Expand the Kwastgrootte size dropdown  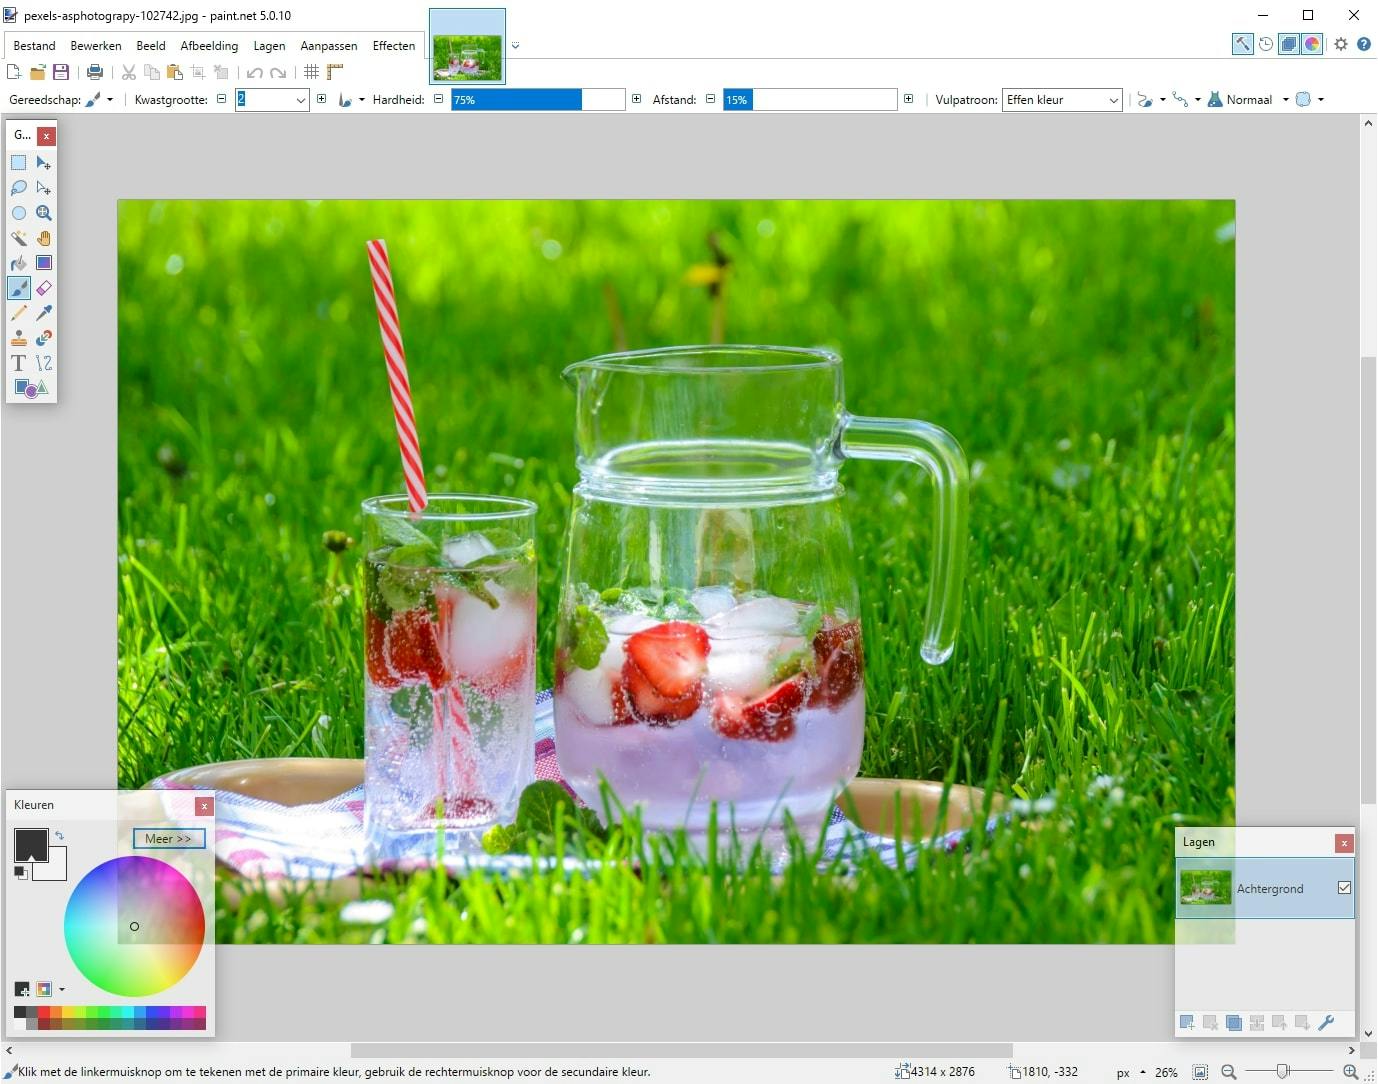(x=300, y=100)
